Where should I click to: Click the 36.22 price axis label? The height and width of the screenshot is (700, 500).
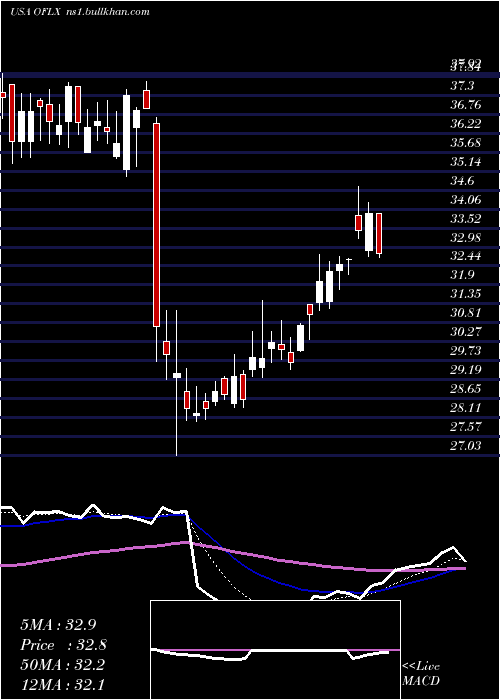(465, 124)
